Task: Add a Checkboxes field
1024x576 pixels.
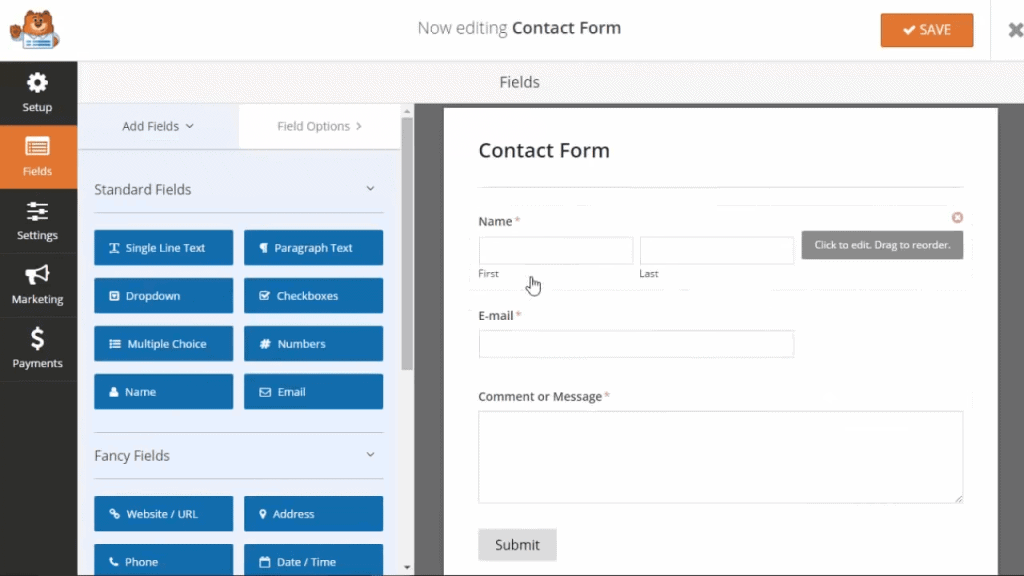Action: [313, 296]
